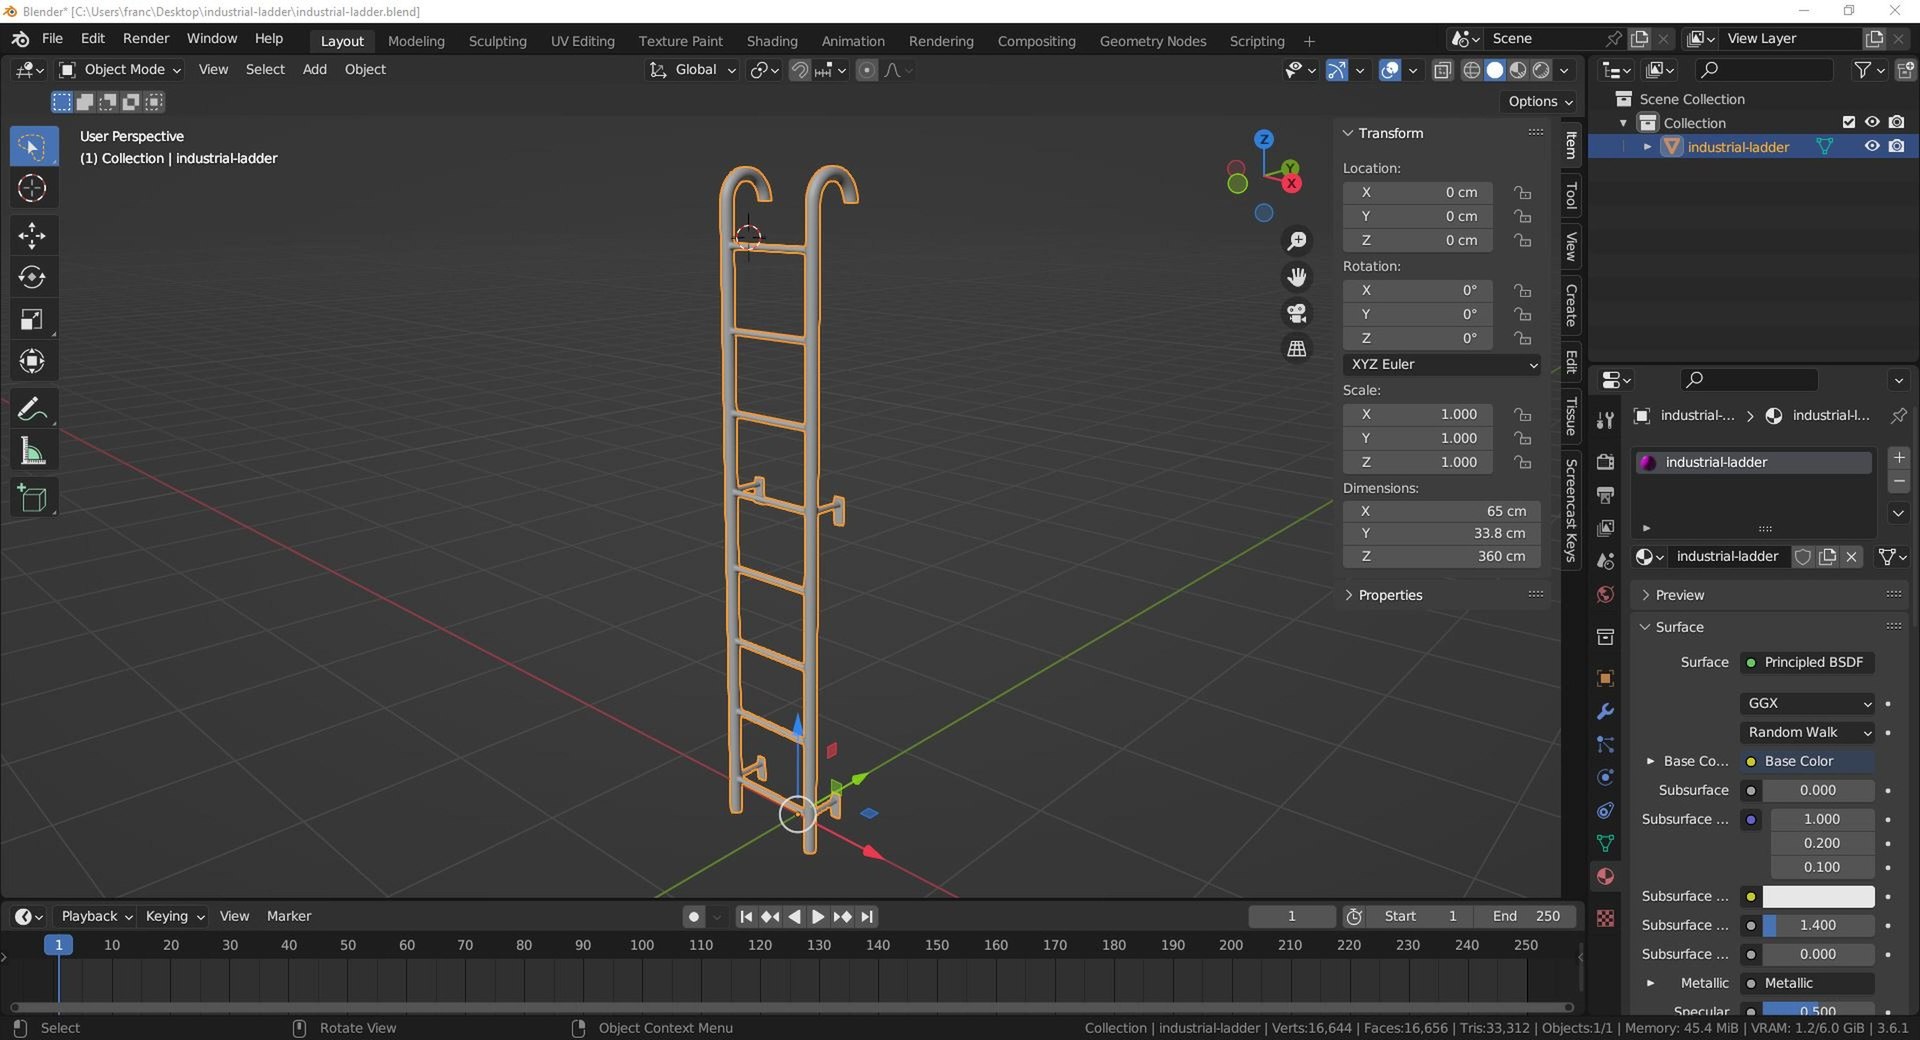
Task: Open the World properties tab
Action: click(1605, 594)
